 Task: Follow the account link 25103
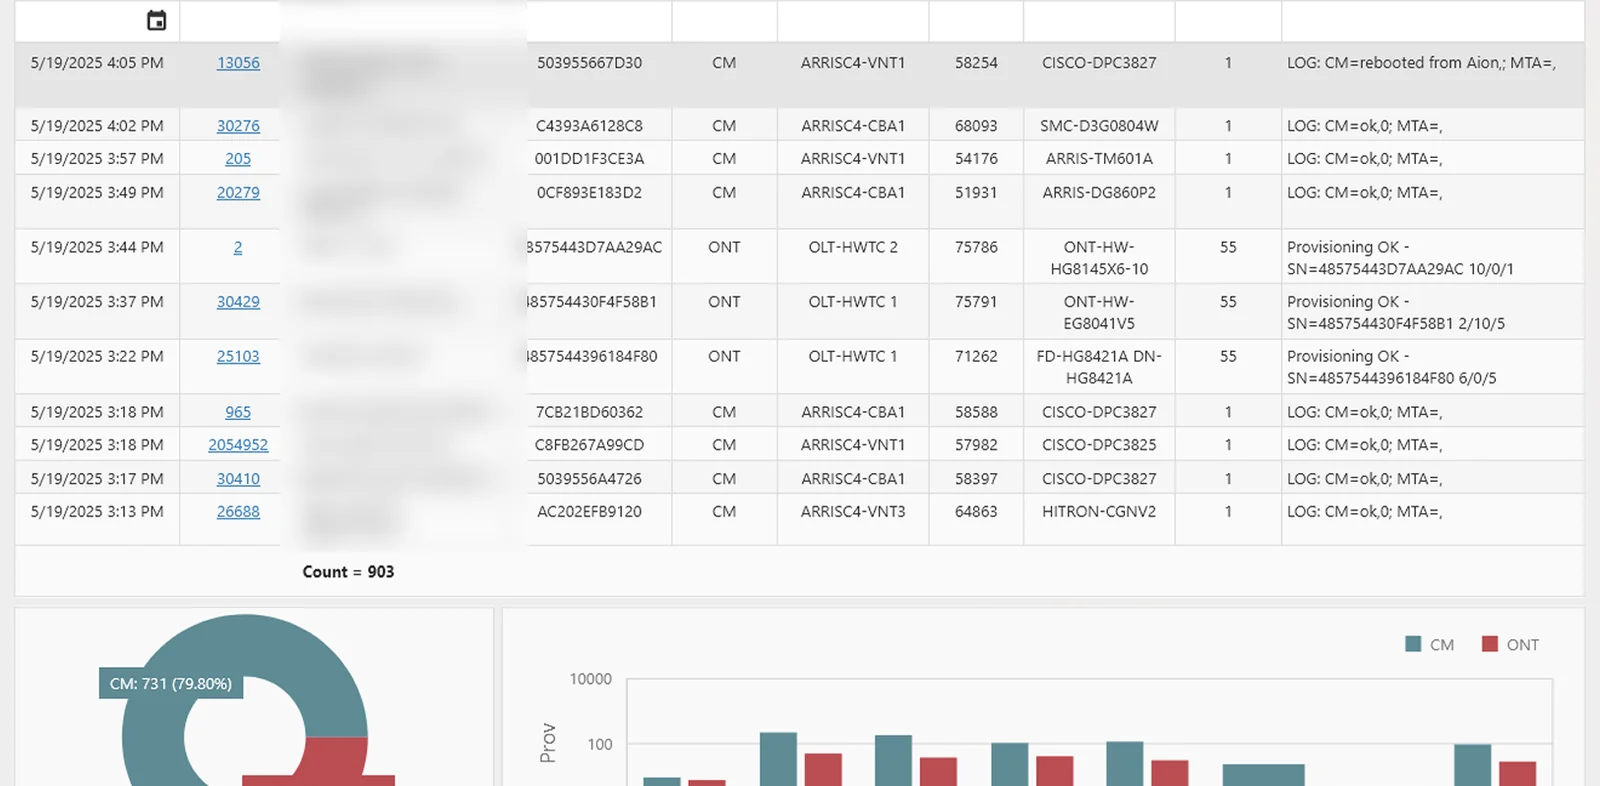tap(238, 357)
